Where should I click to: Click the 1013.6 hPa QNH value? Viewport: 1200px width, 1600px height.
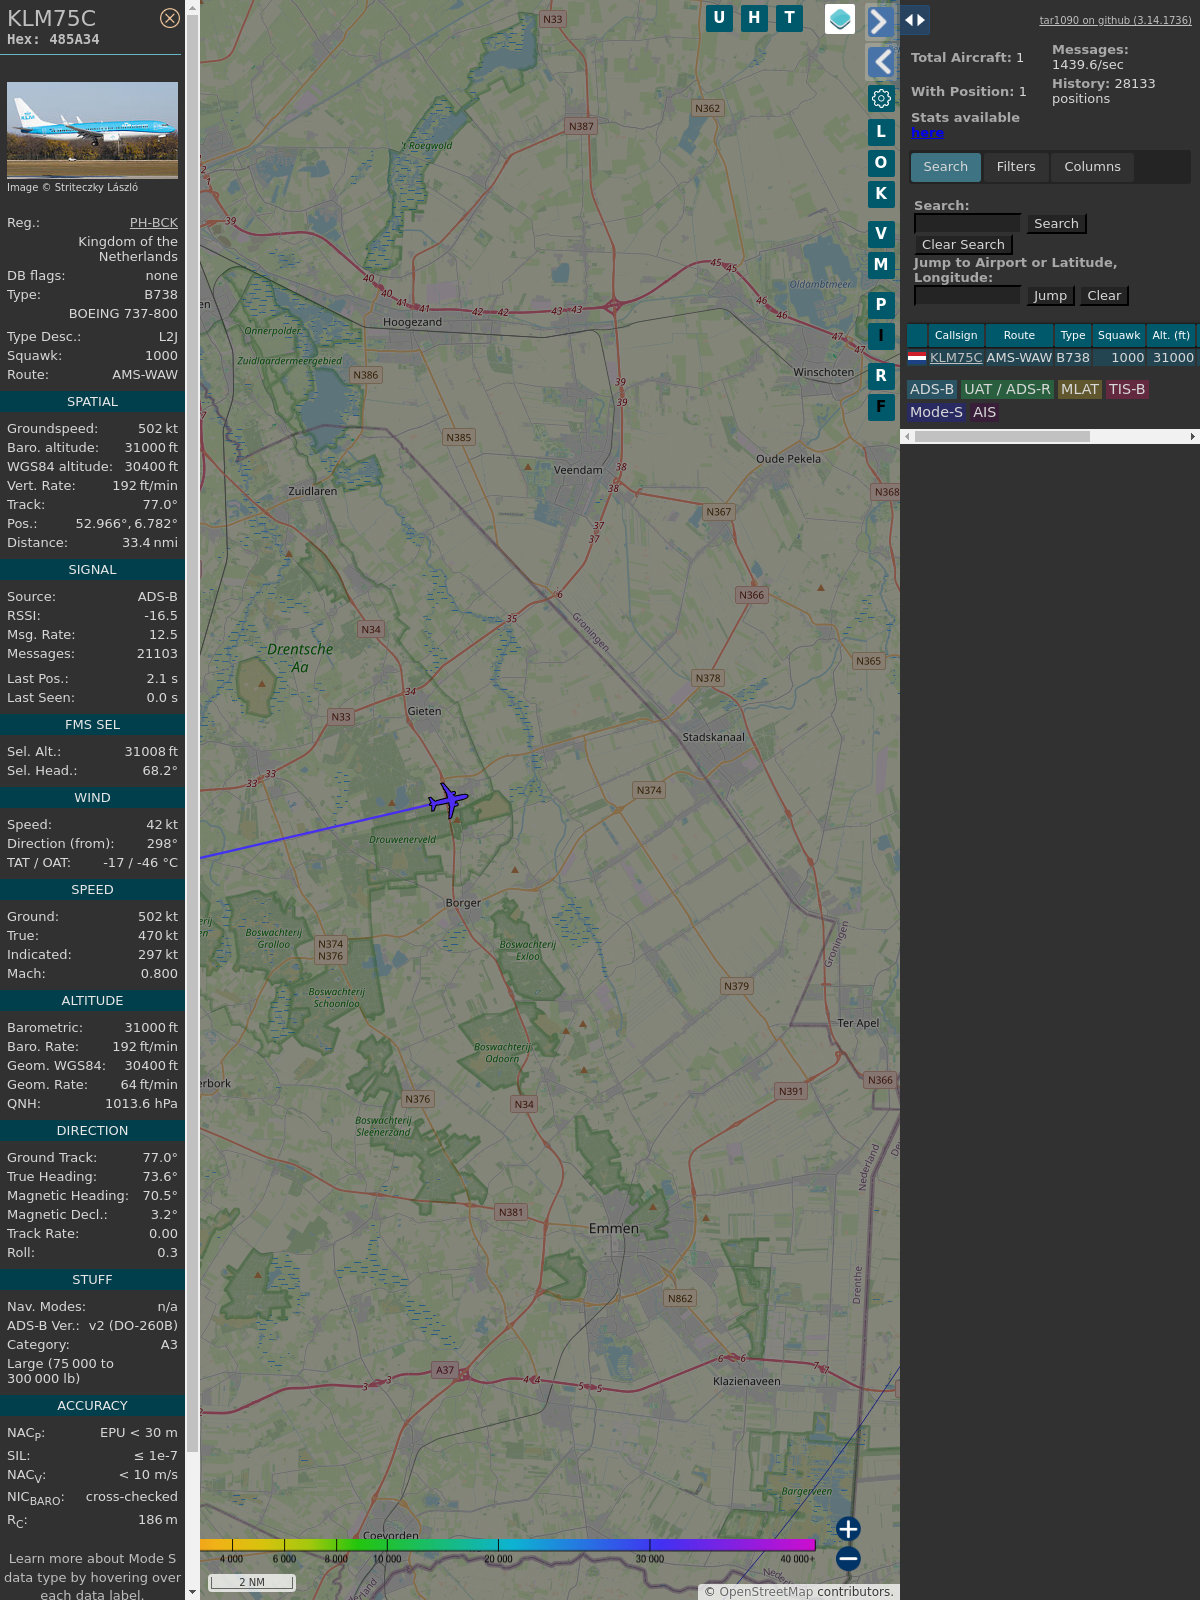pos(141,1104)
